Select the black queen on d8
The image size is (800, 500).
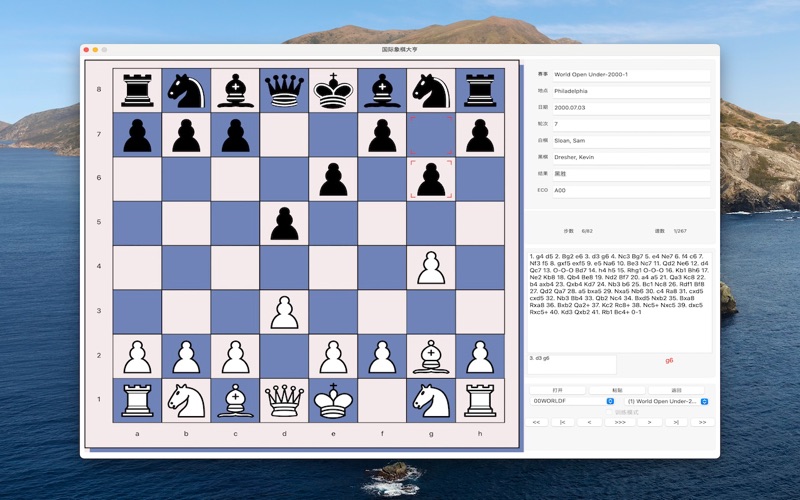284,90
